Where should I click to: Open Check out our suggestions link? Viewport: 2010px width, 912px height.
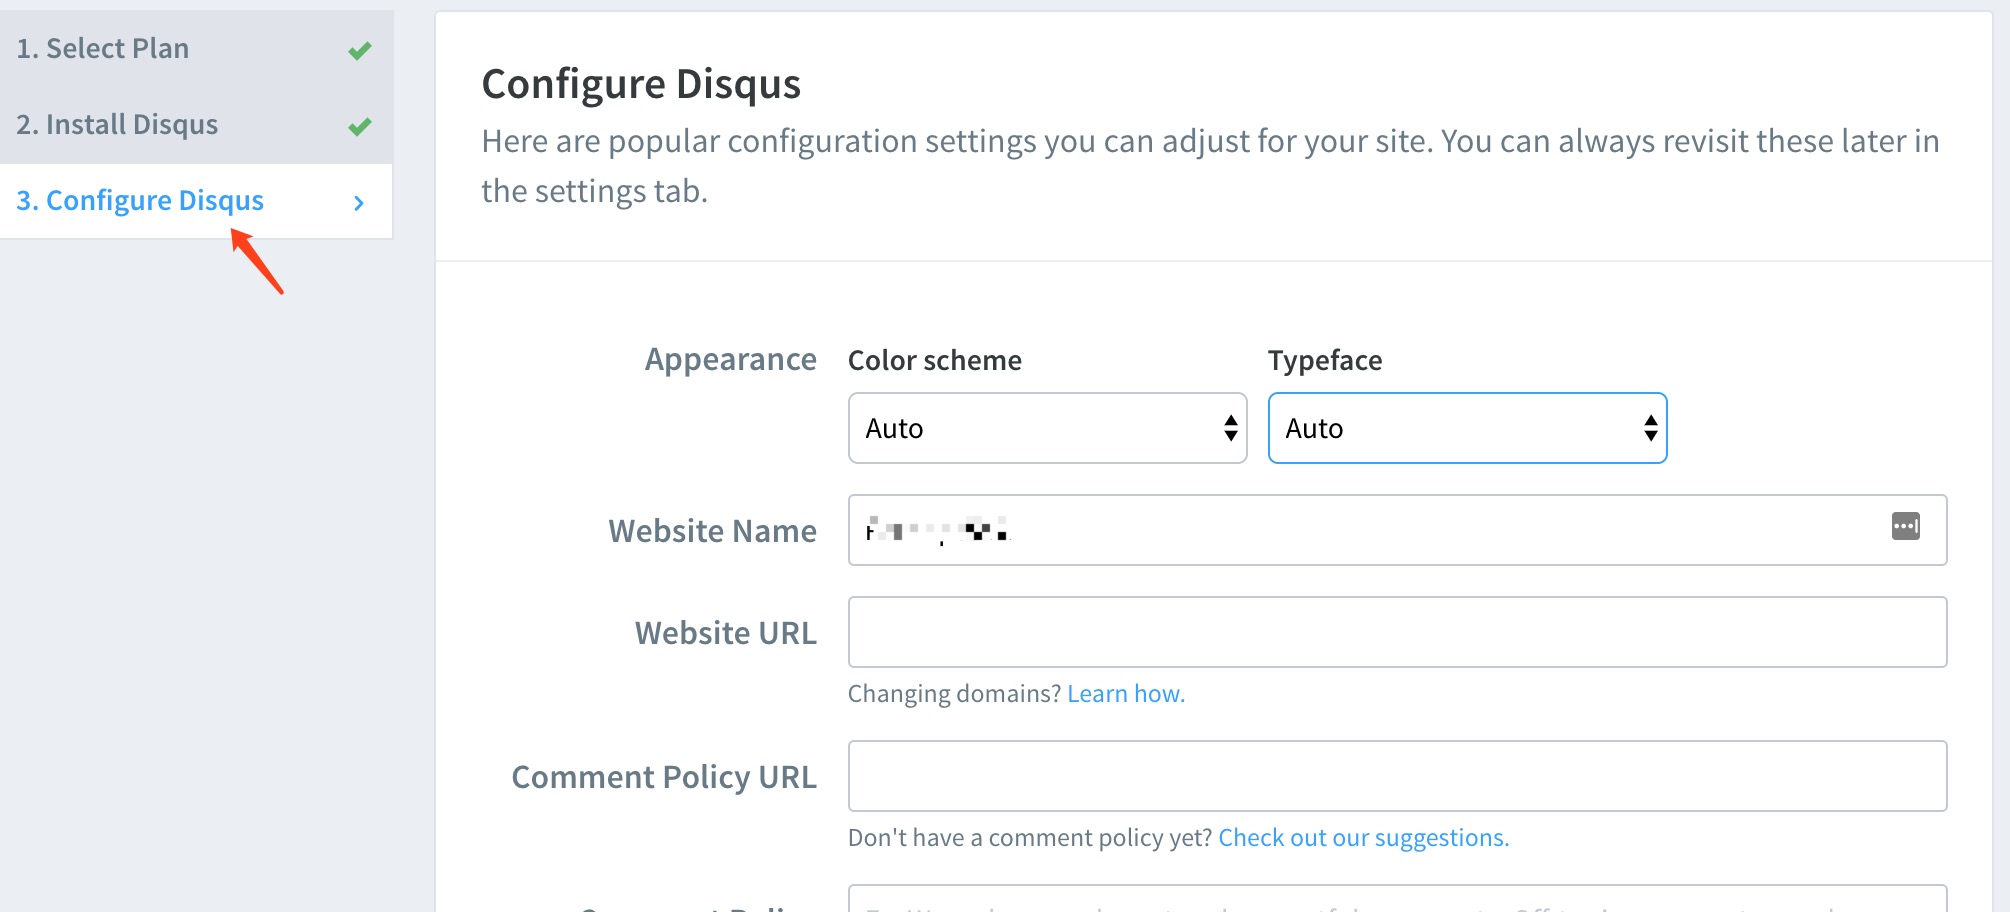click(x=1363, y=838)
